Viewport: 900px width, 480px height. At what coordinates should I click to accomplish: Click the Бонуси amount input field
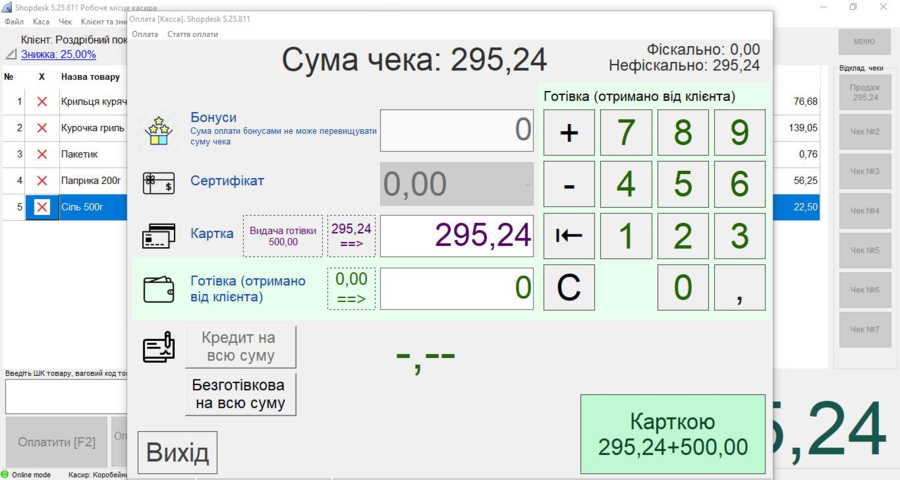coord(457,130)
